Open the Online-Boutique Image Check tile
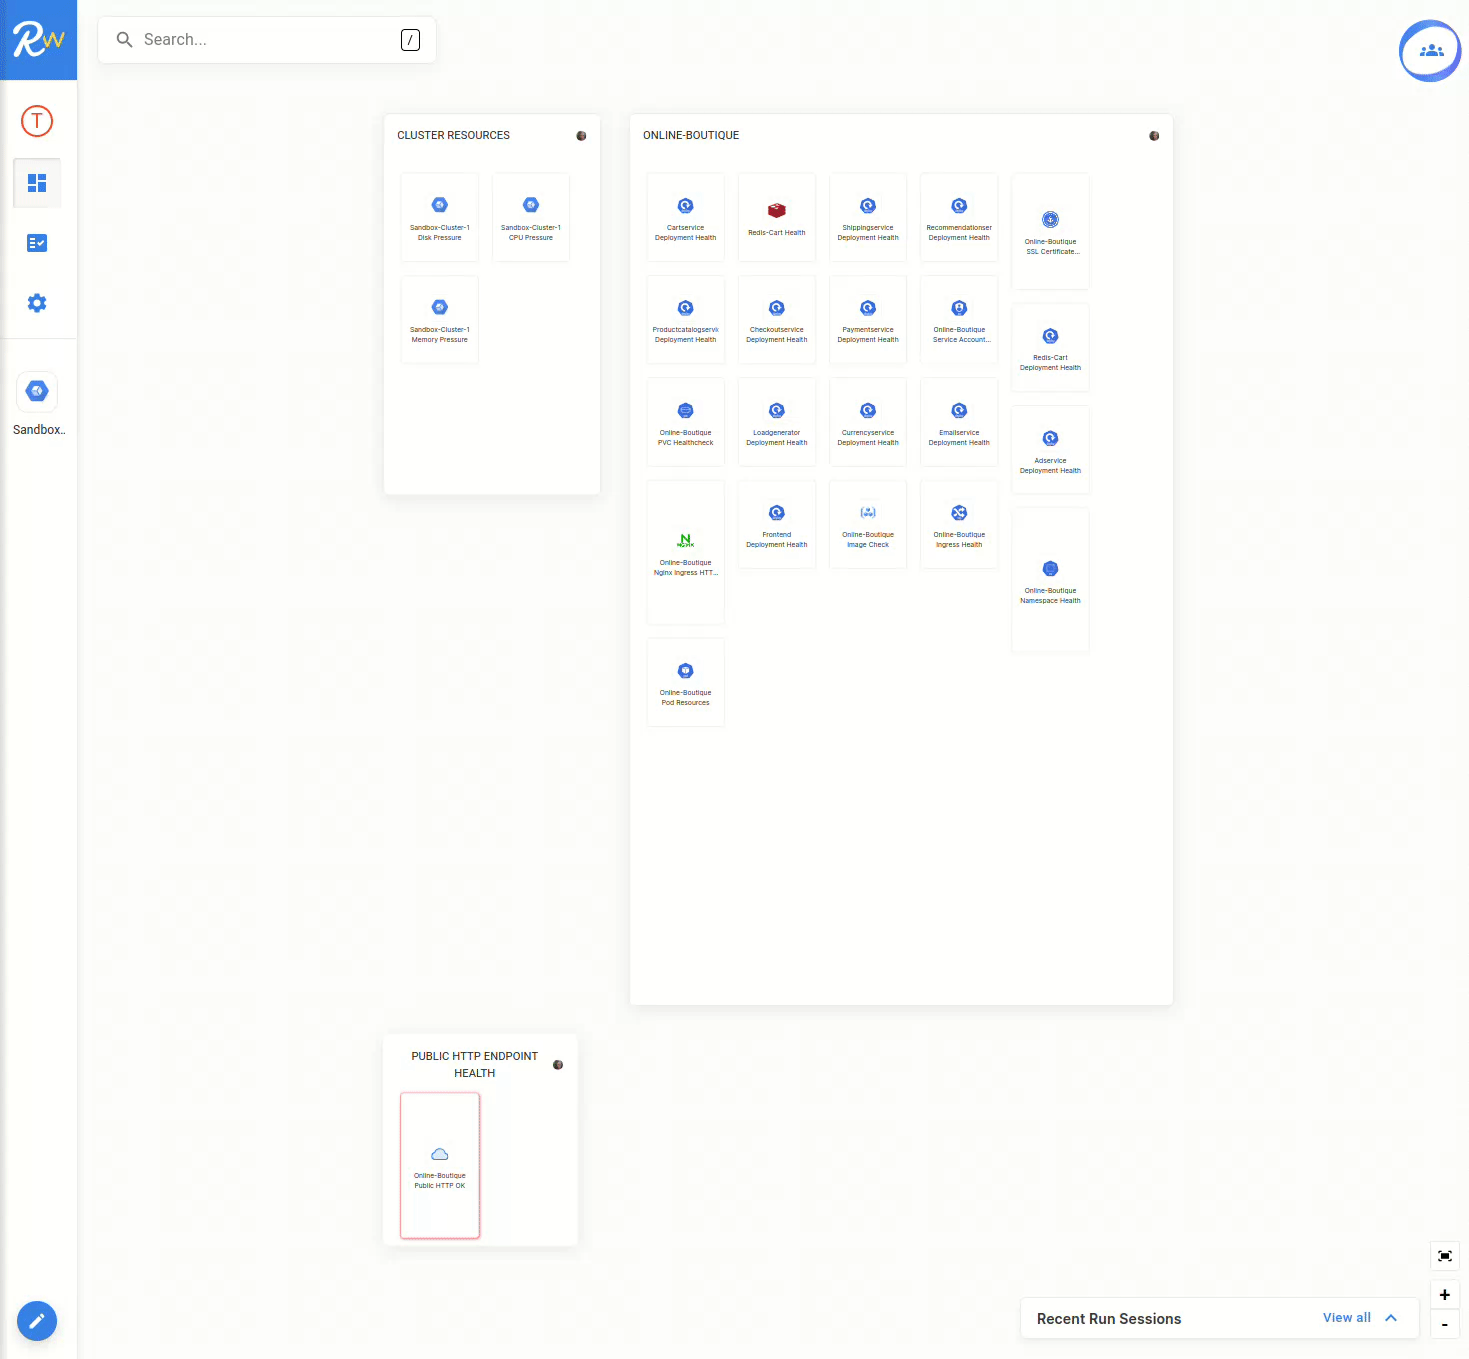 867,523
